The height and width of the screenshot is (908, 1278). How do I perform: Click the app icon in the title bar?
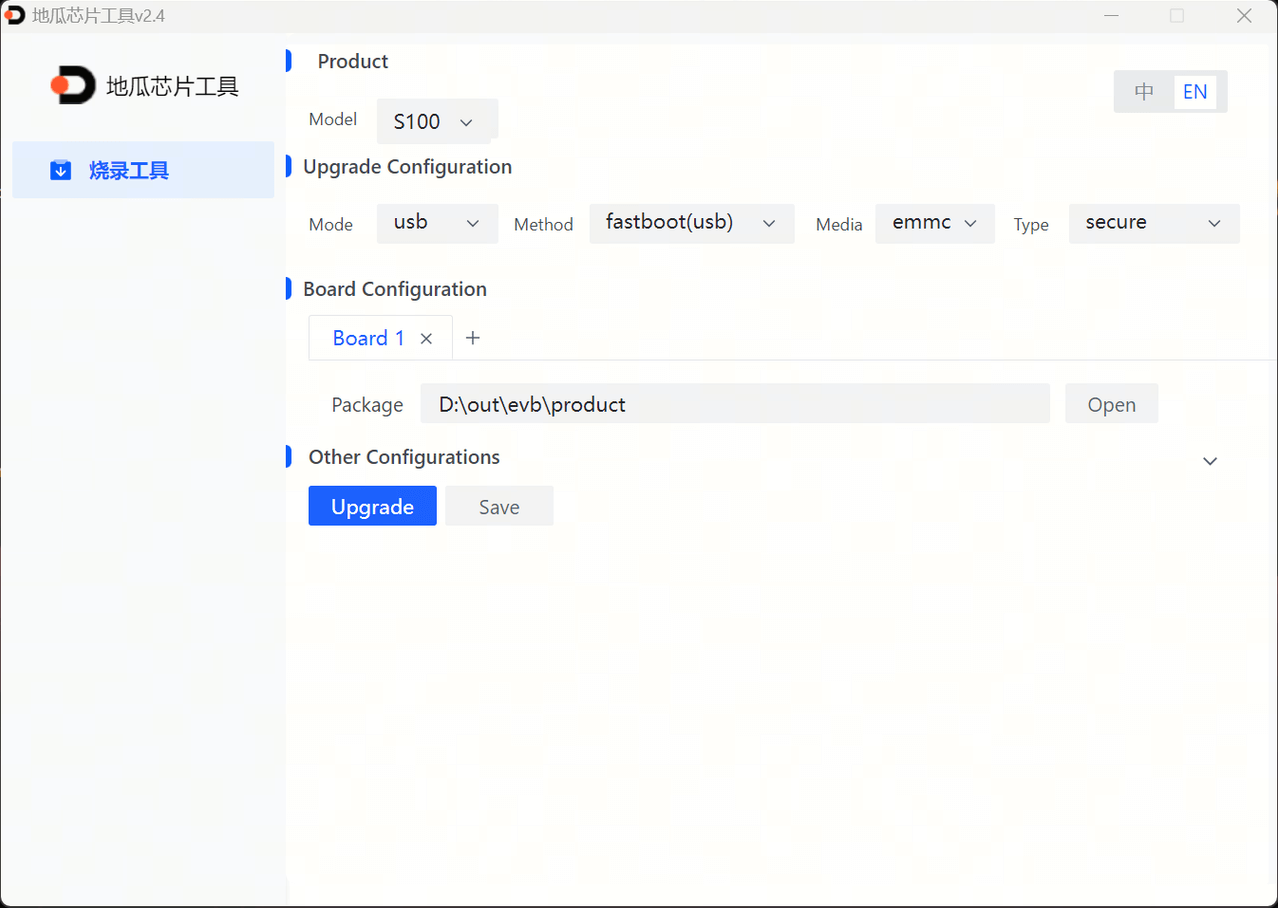point(14,15)
